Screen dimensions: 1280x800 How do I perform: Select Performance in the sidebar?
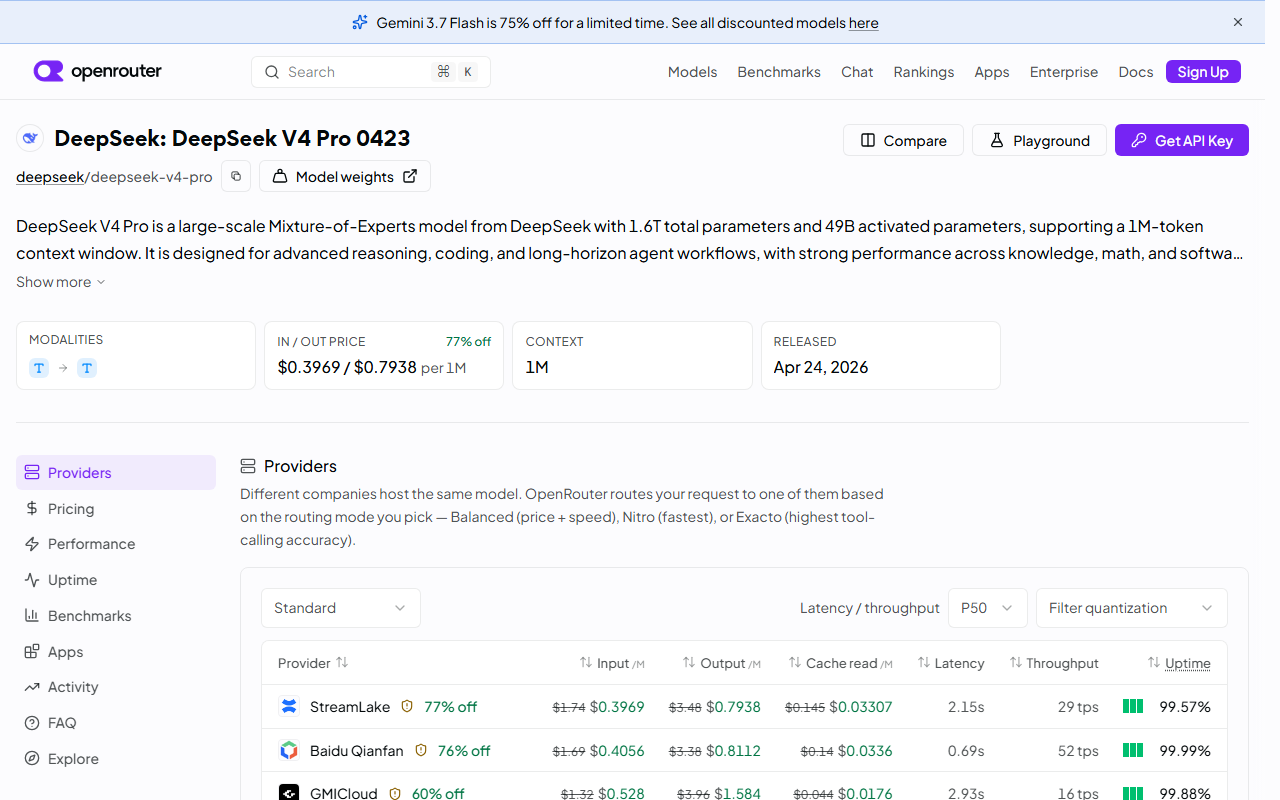[116, 544]
